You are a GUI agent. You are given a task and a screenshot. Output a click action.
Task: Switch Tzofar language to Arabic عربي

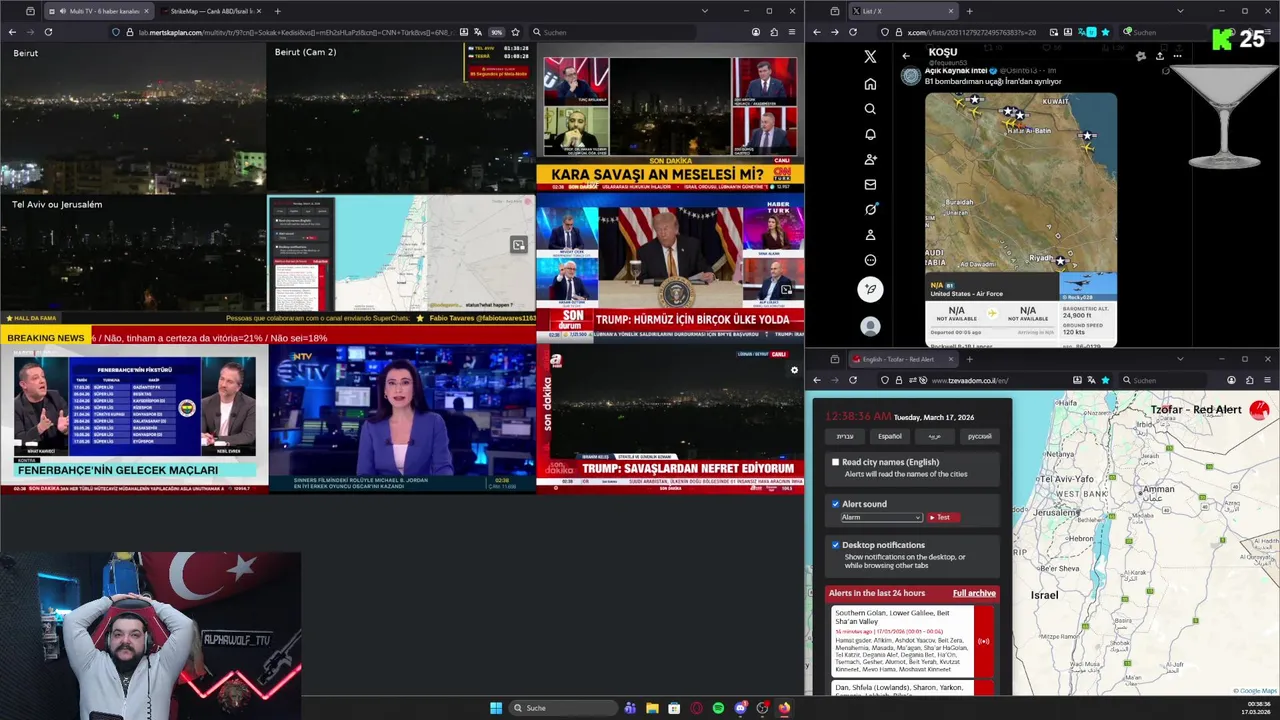935,436
